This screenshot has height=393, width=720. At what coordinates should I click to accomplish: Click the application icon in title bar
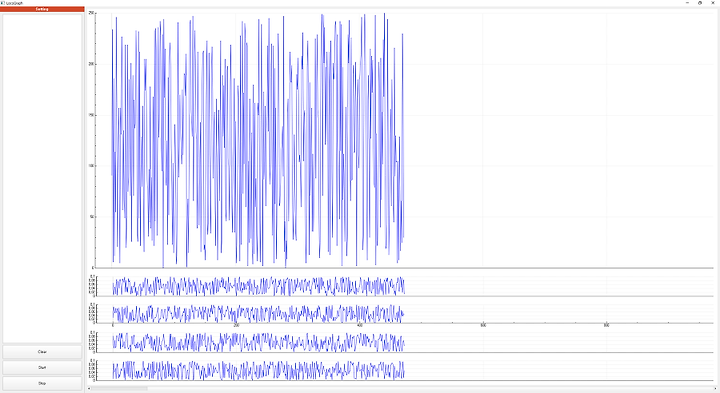click(2, 3)
